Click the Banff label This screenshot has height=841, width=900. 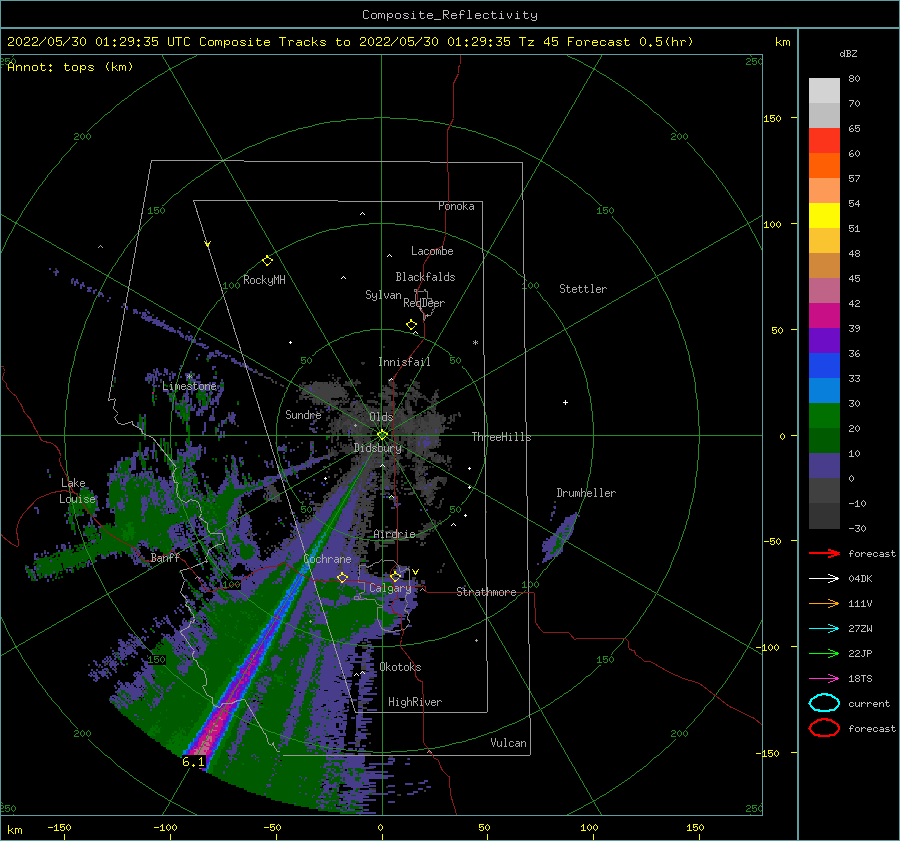pos(165,557)
